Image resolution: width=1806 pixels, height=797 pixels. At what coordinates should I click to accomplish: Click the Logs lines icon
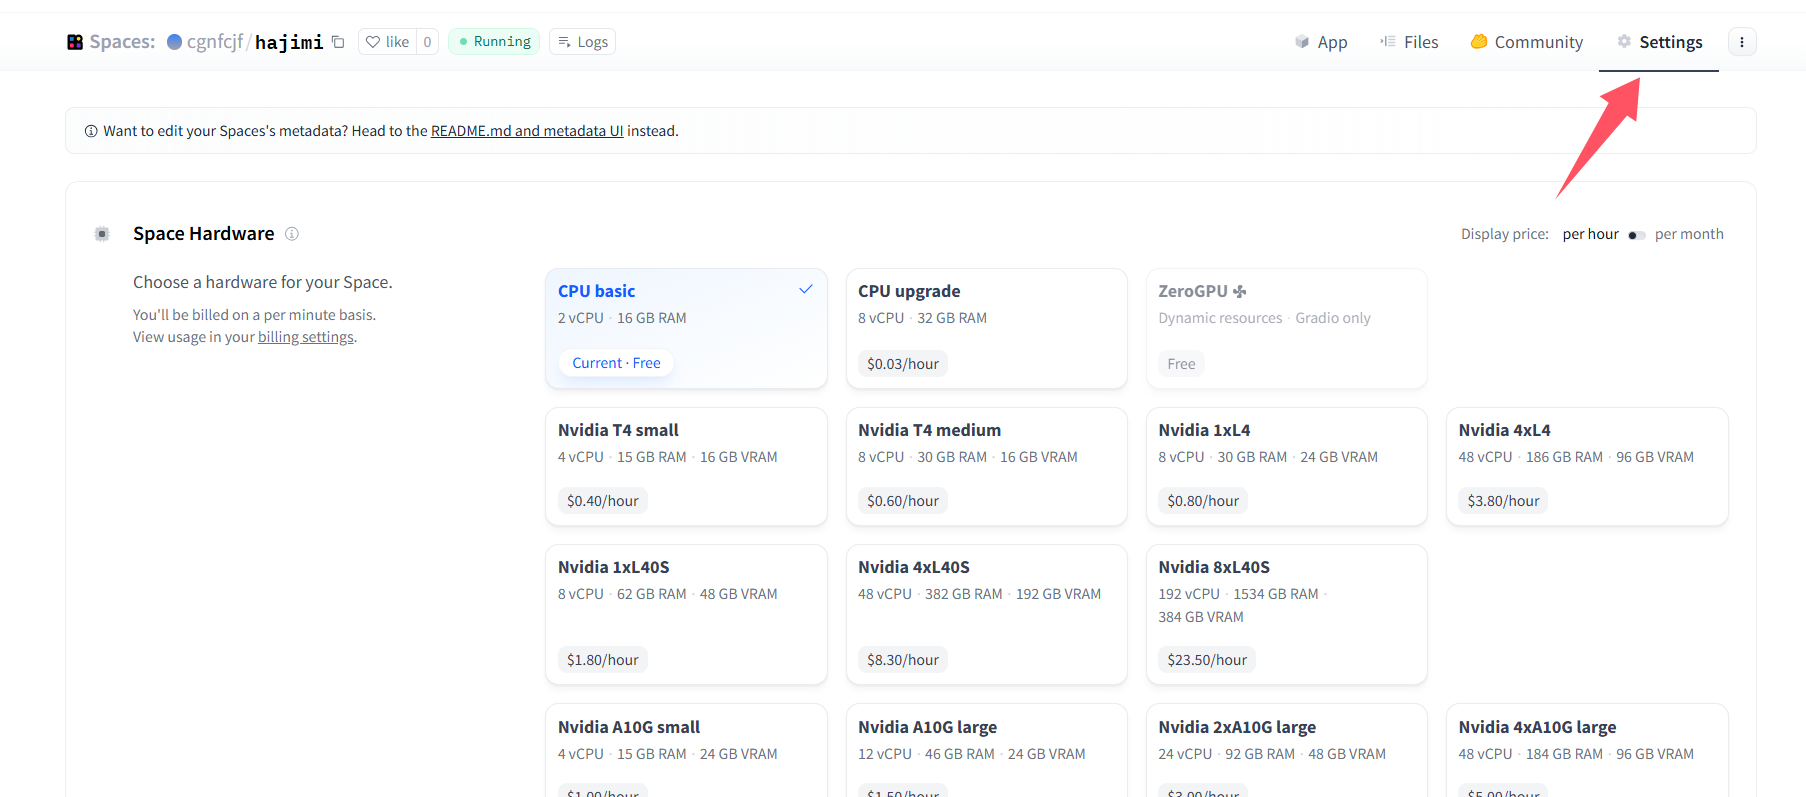(564, 42)
